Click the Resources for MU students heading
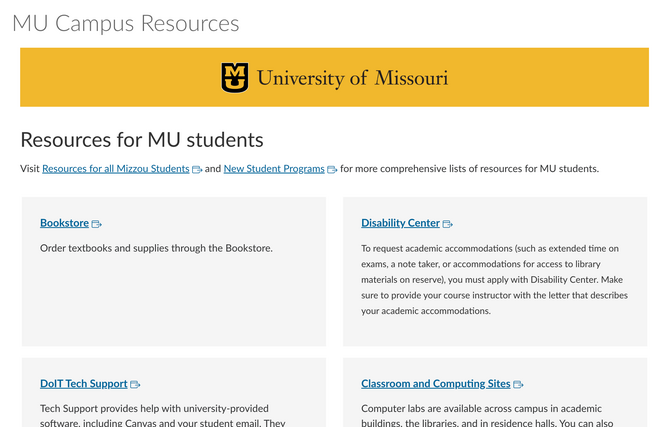The height and width of the screenshot is (427, 670). pyautogui.click(x=142, y=140)
